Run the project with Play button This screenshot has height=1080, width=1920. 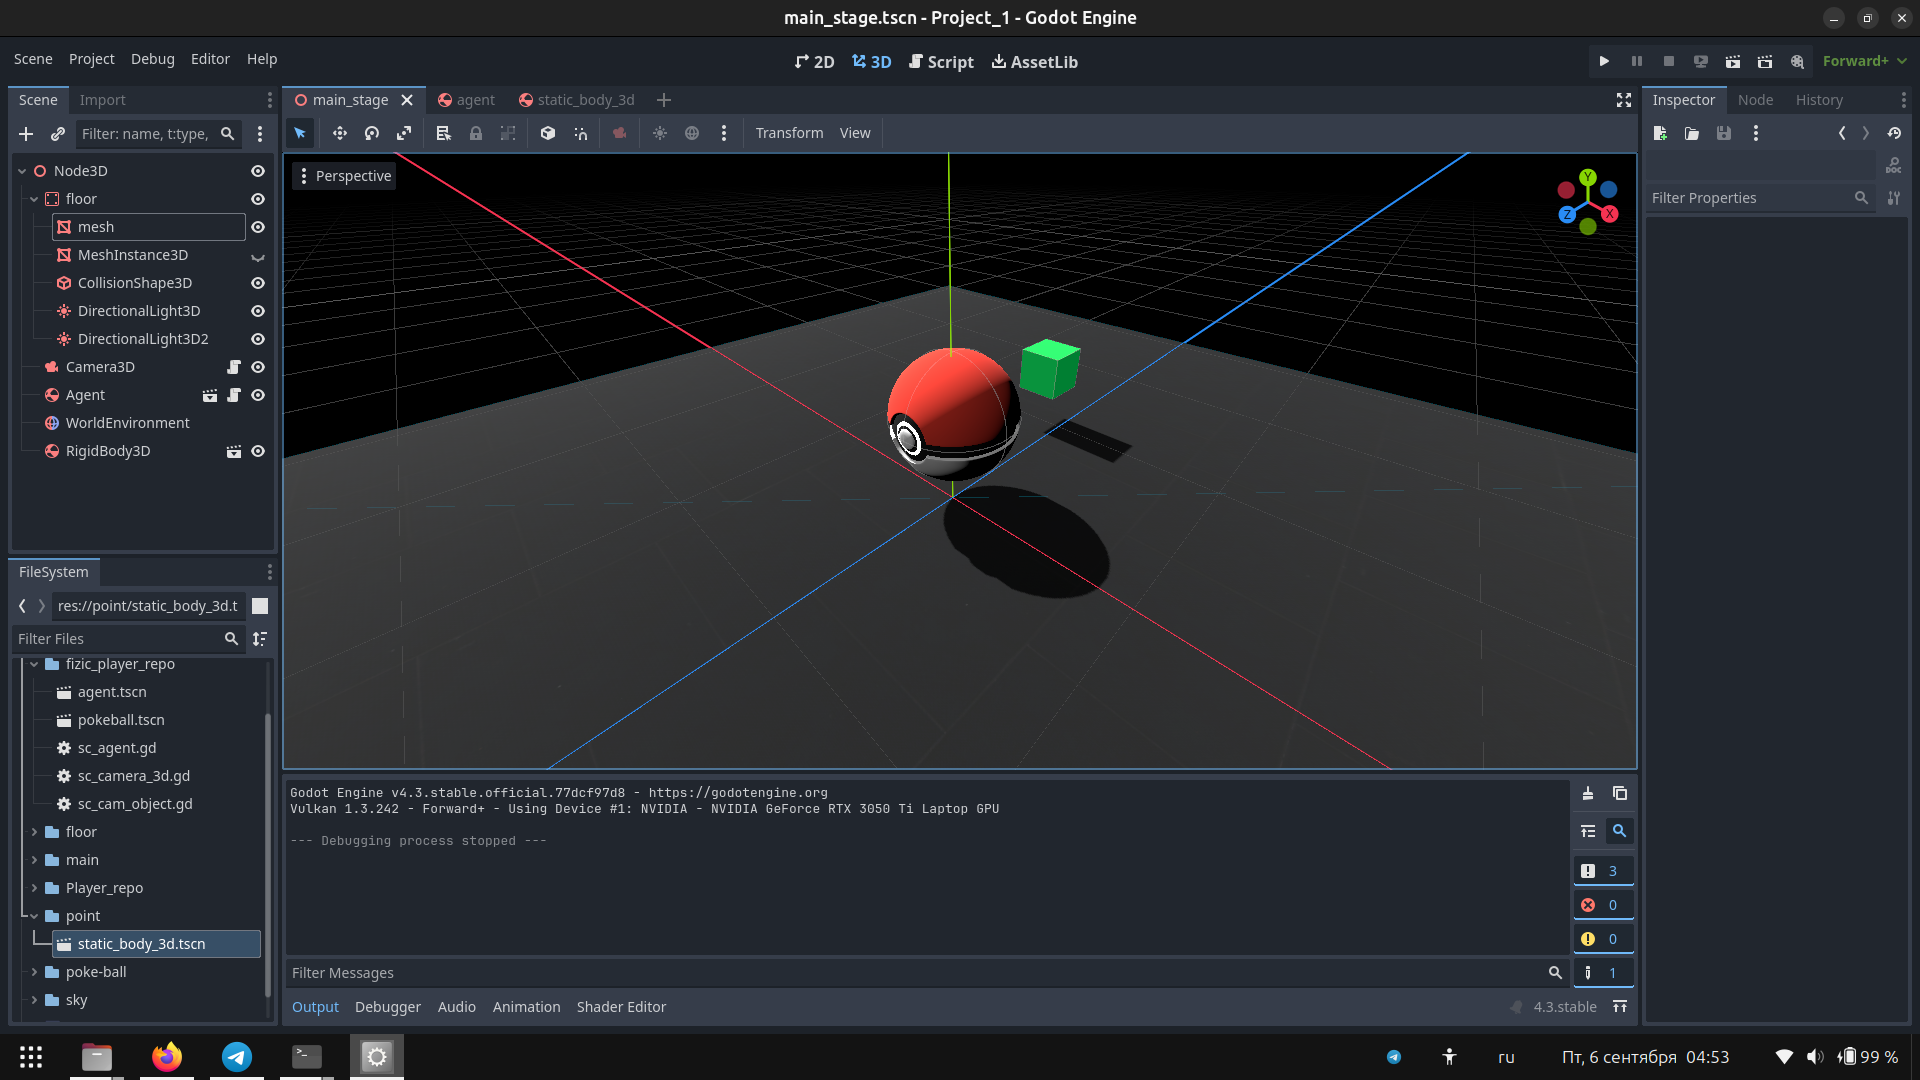(x=1604, y=61)
